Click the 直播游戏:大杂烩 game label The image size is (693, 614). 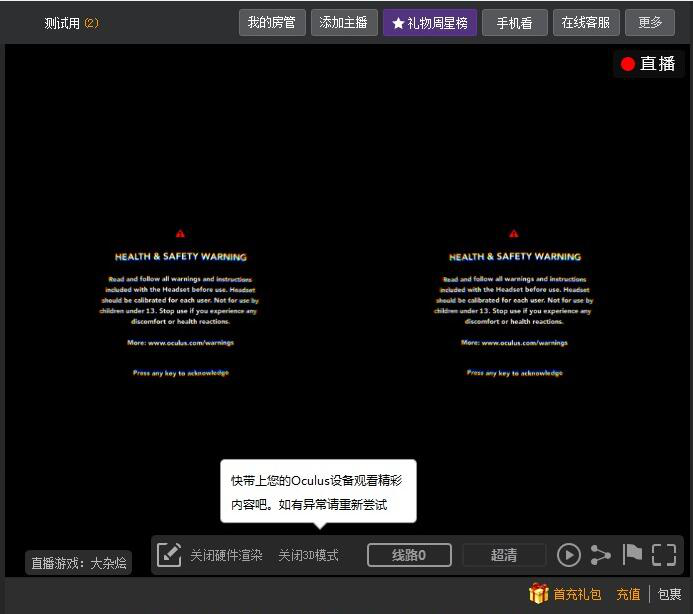pyautogui.click(x=79, y=563)
